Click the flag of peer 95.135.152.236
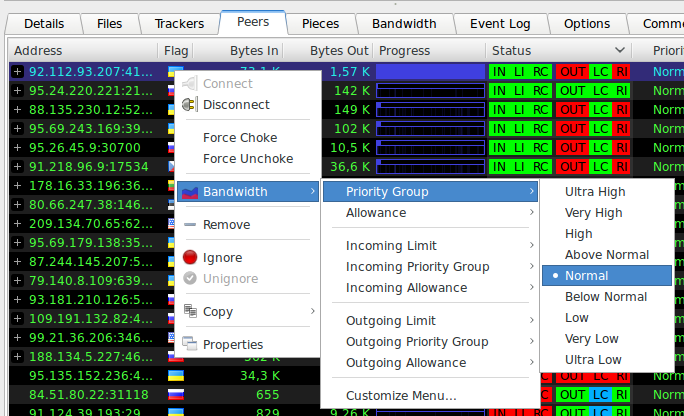Image resolution: width=684 pixels, height=416 pixels. (x=176, y=375)
